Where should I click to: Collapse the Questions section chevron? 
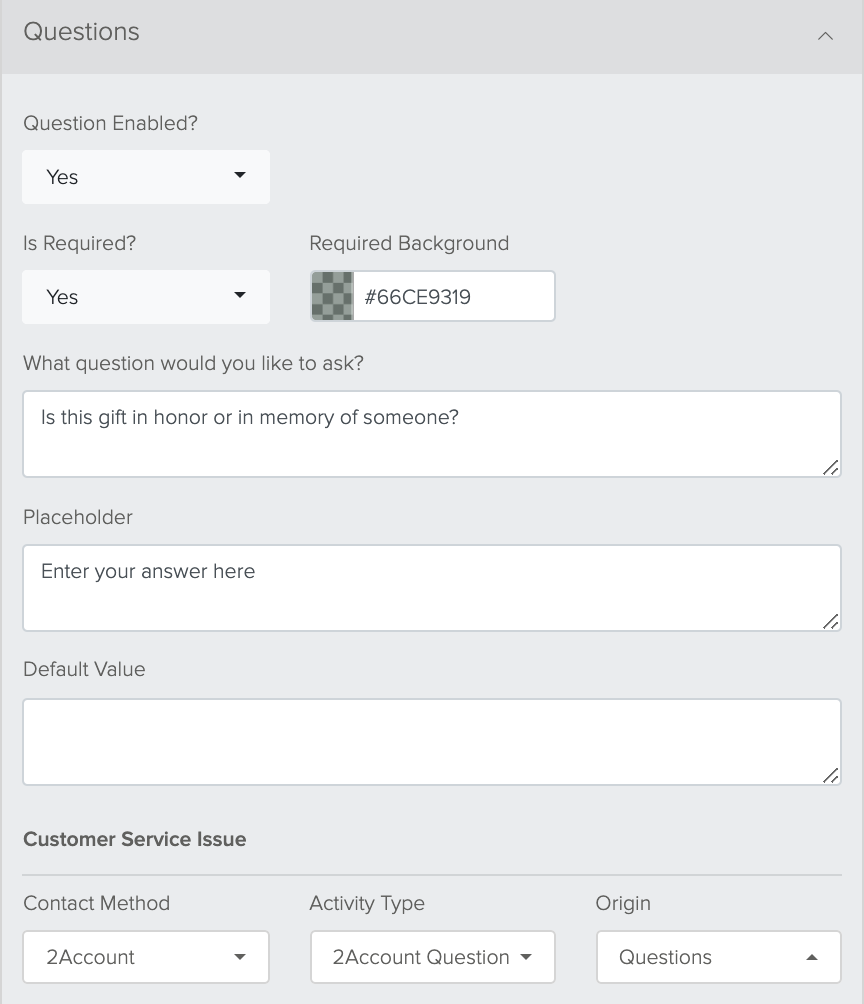coord(825,36)
